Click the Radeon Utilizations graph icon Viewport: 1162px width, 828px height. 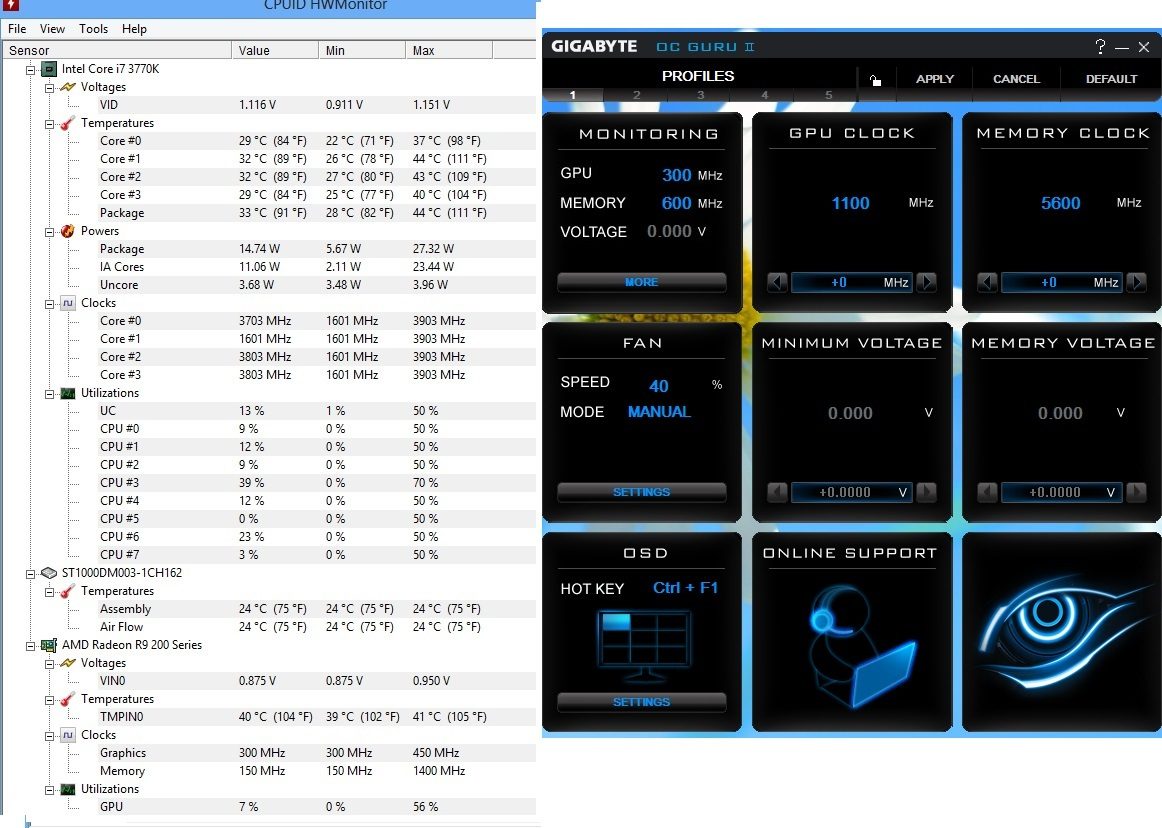68,789
